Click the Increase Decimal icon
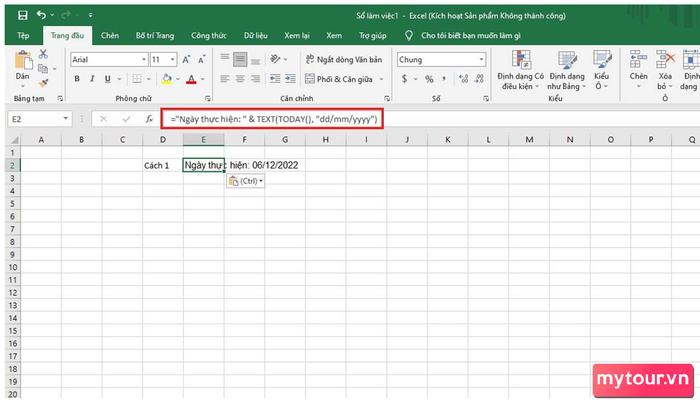Viewport: 700px width, 405px height. (x=463, y=79)
